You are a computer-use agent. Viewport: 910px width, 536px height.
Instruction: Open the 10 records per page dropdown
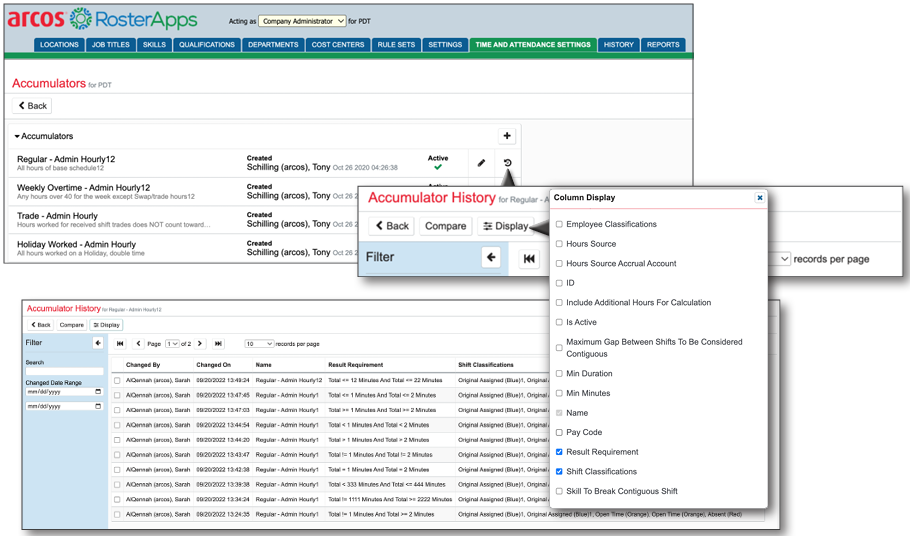(259, 343)
